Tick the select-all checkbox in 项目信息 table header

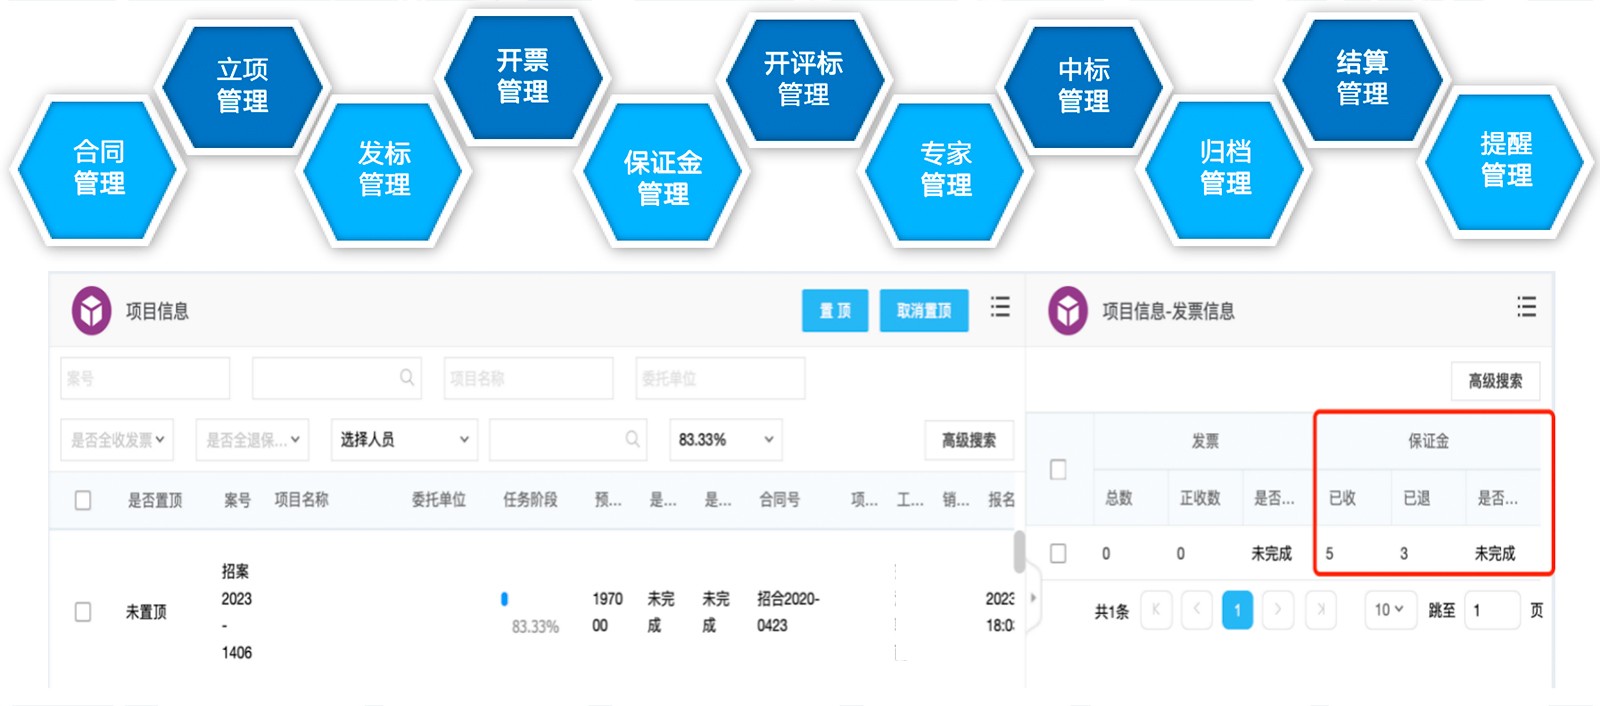click(x=83, y=500)
